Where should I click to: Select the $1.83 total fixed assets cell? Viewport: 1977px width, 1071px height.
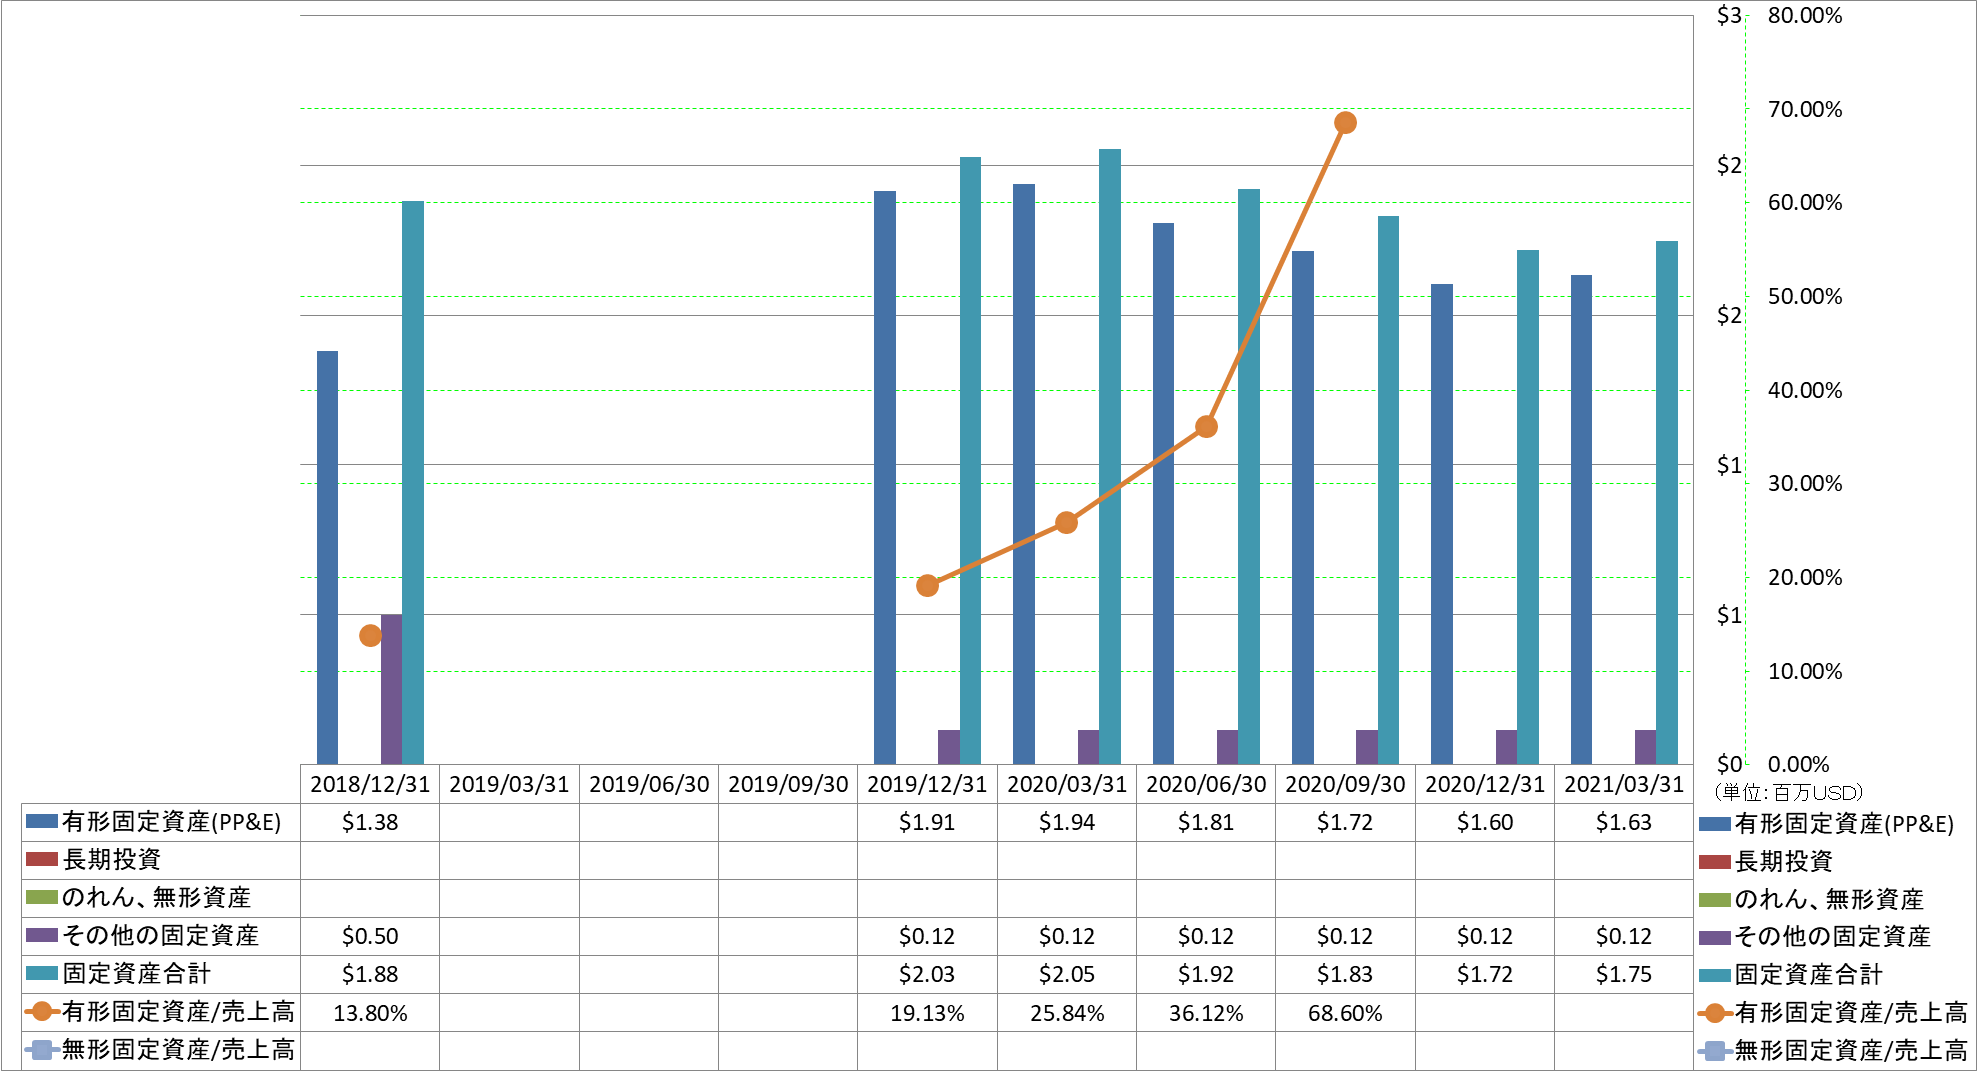click(1345, 974)
